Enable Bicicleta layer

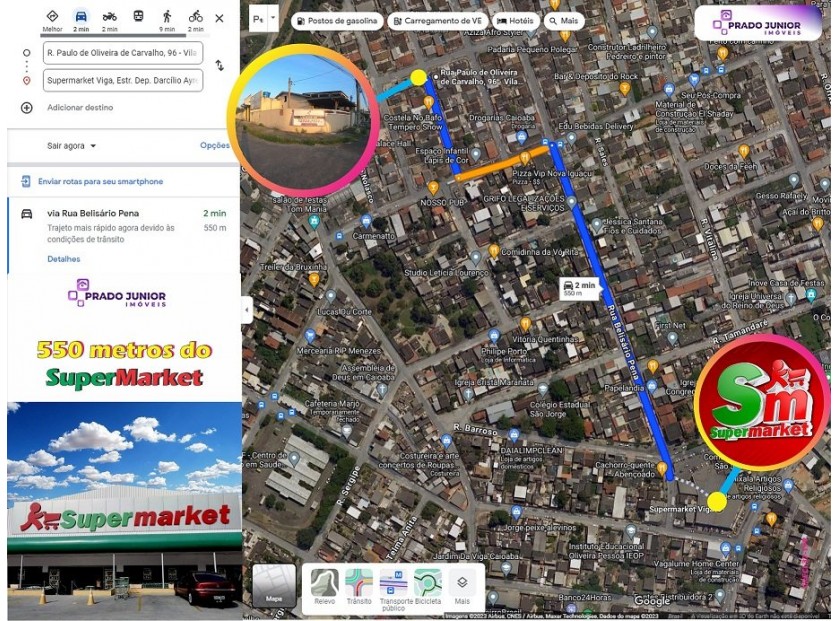428,586
